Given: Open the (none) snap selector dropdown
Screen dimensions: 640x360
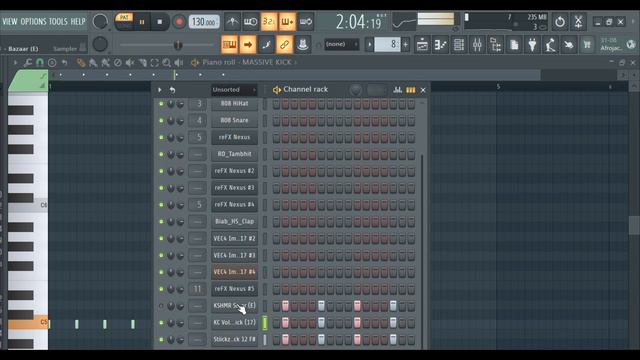Looking at the screenshot, I should [342, 44].
